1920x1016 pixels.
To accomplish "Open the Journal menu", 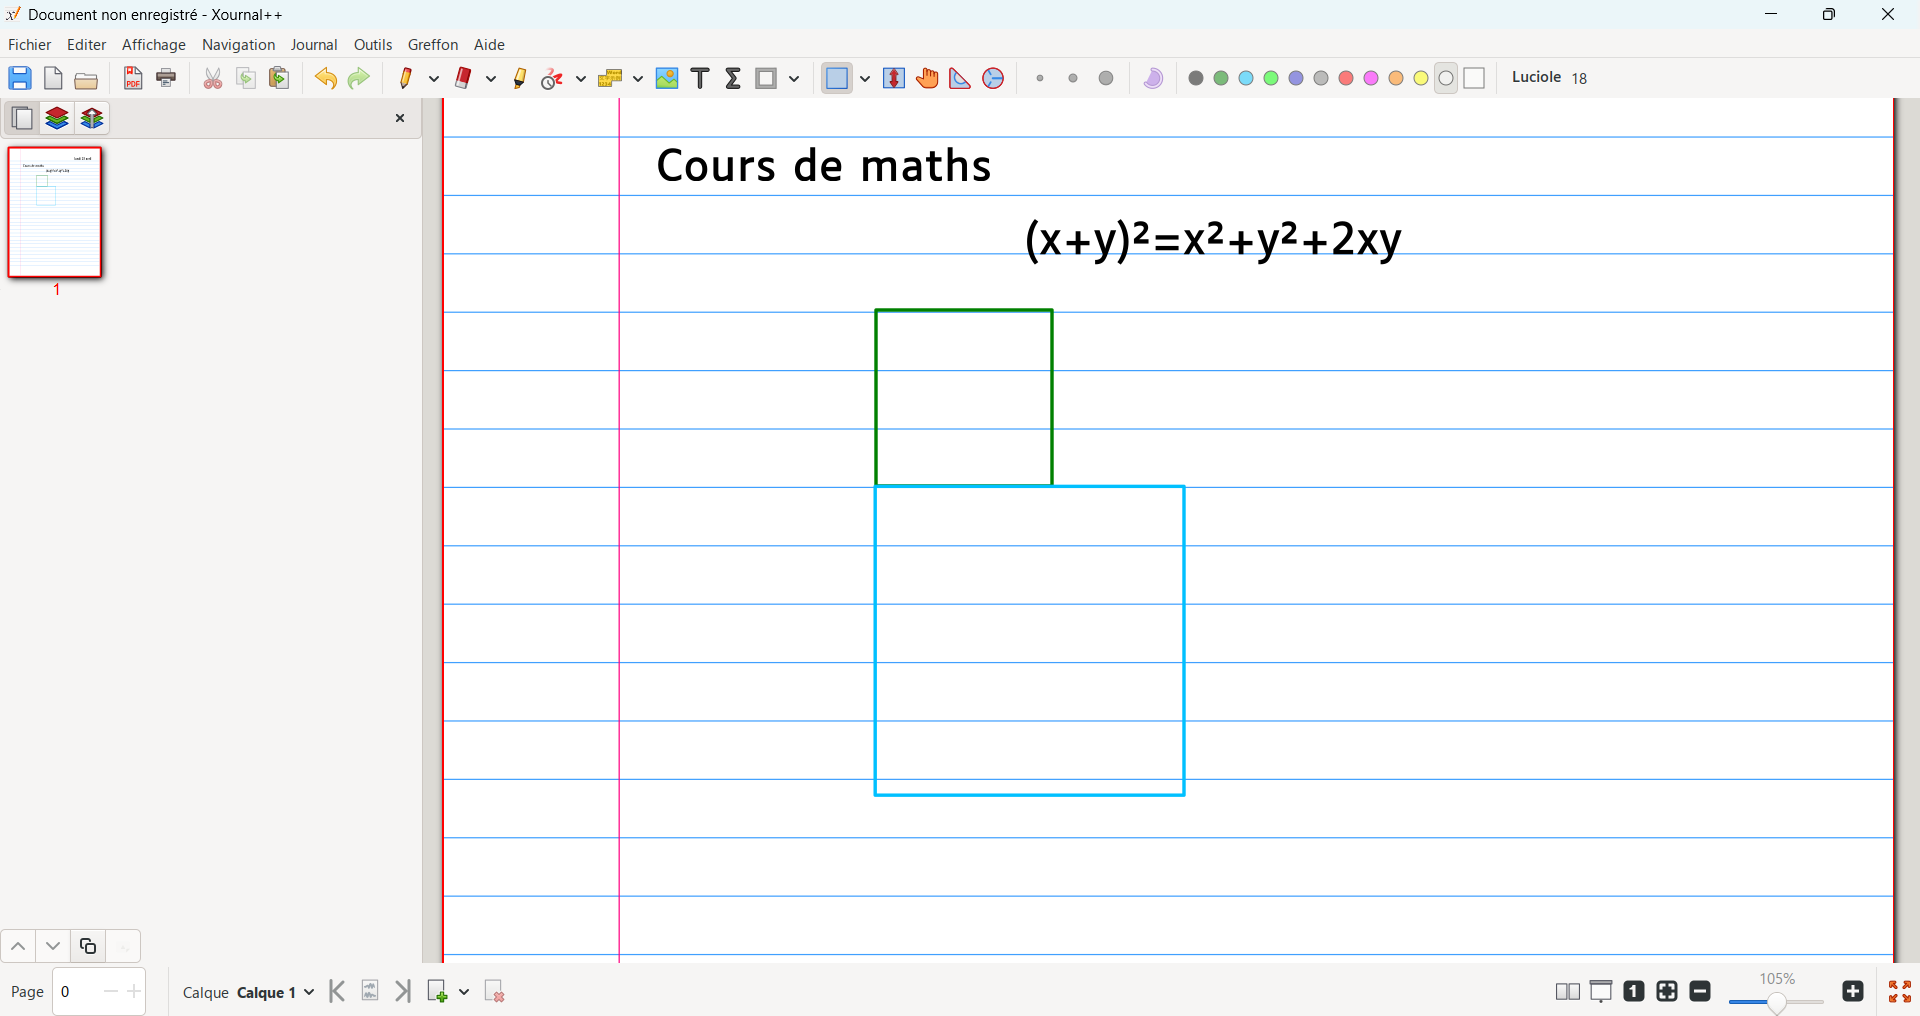I will [314, 45].
